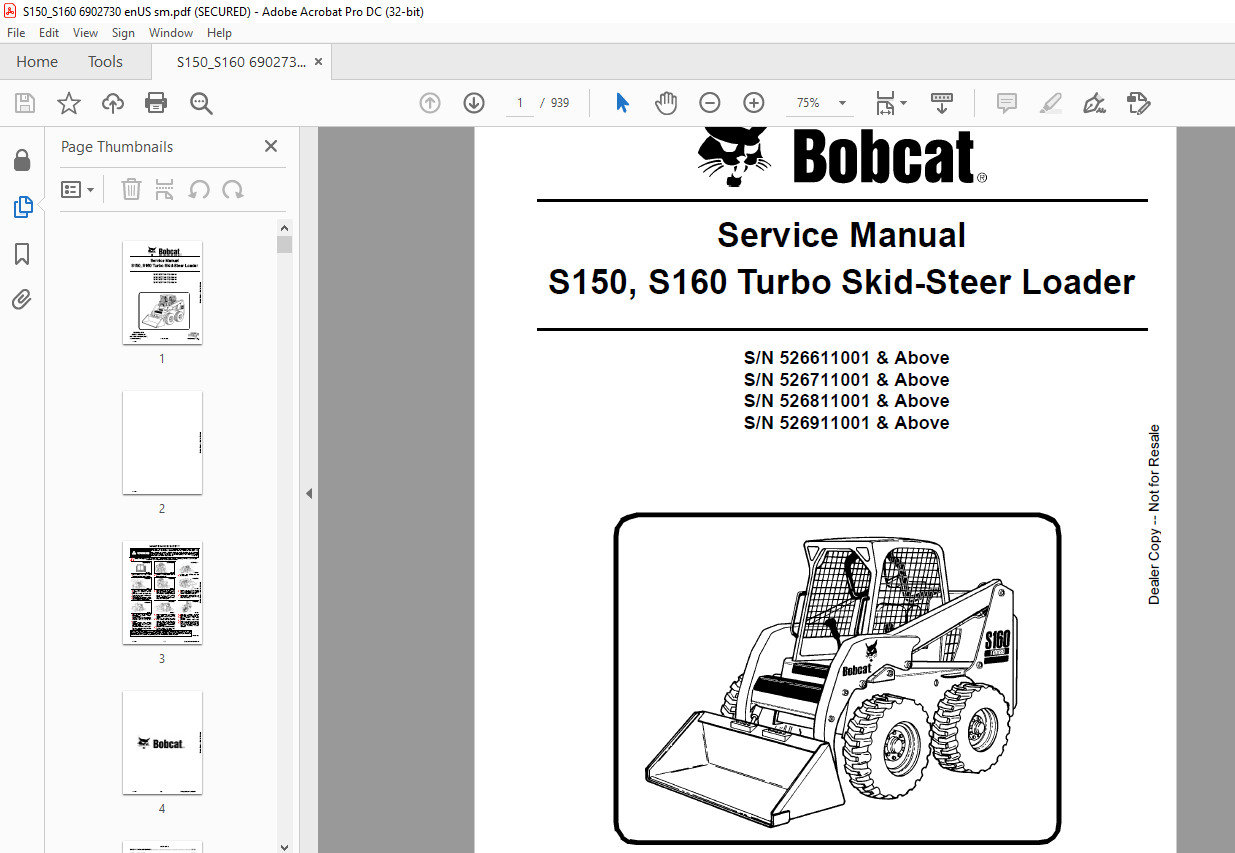Open the View menu
Image resolution: width=1235 pixels, height=853 pixels.
(86, 33)
